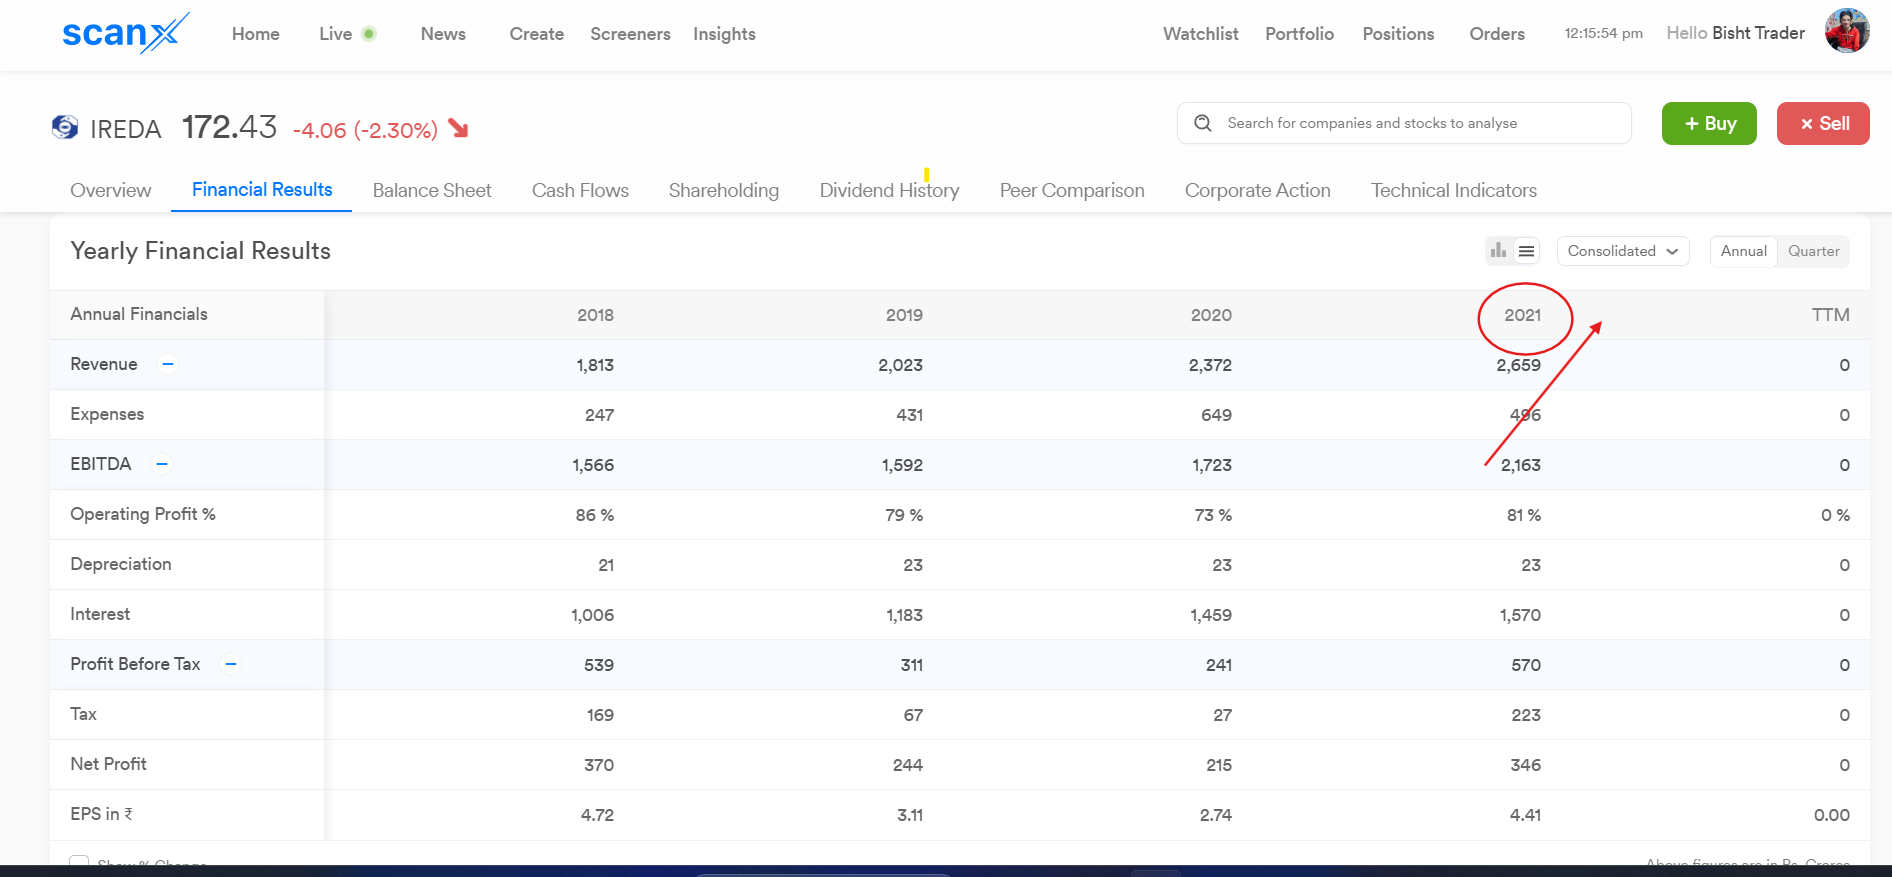Screen dimensions: 1892x877
Task: Click the Tax row label
Action: [x=83, y=714]
